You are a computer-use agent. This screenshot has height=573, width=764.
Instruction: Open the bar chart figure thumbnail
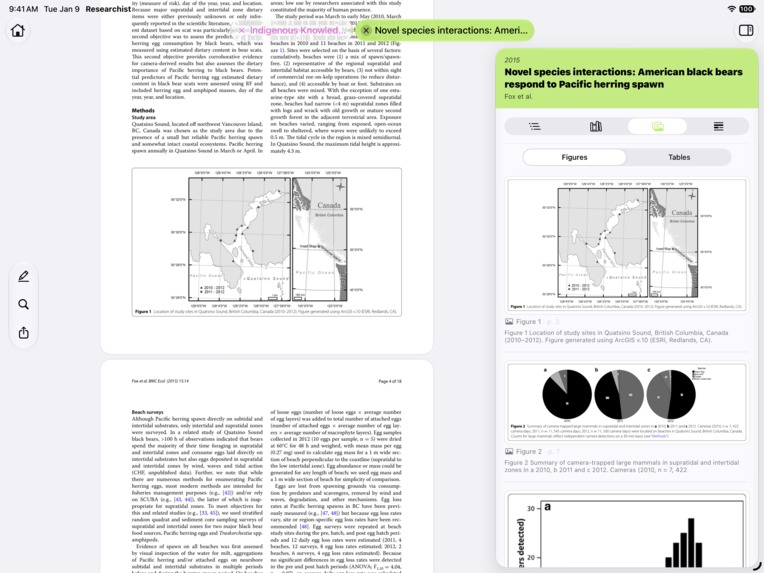coord(627,531)
